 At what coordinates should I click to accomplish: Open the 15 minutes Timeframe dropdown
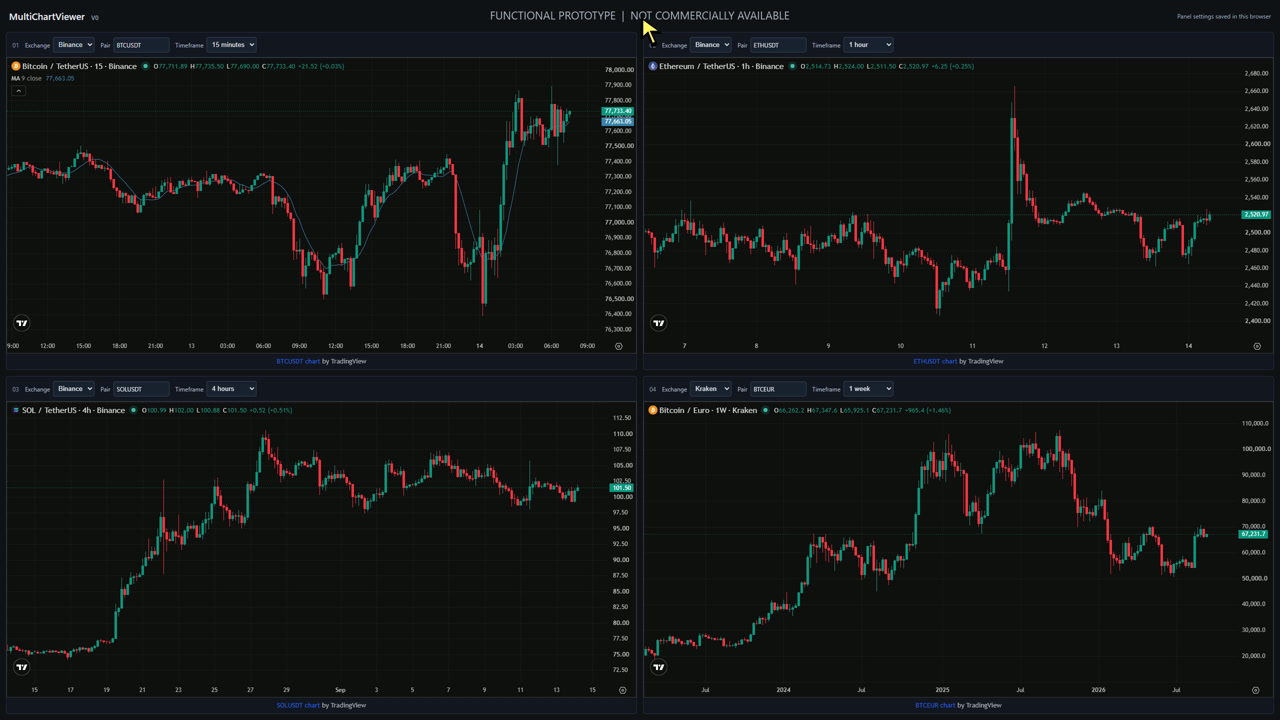(x=232, y=45)
